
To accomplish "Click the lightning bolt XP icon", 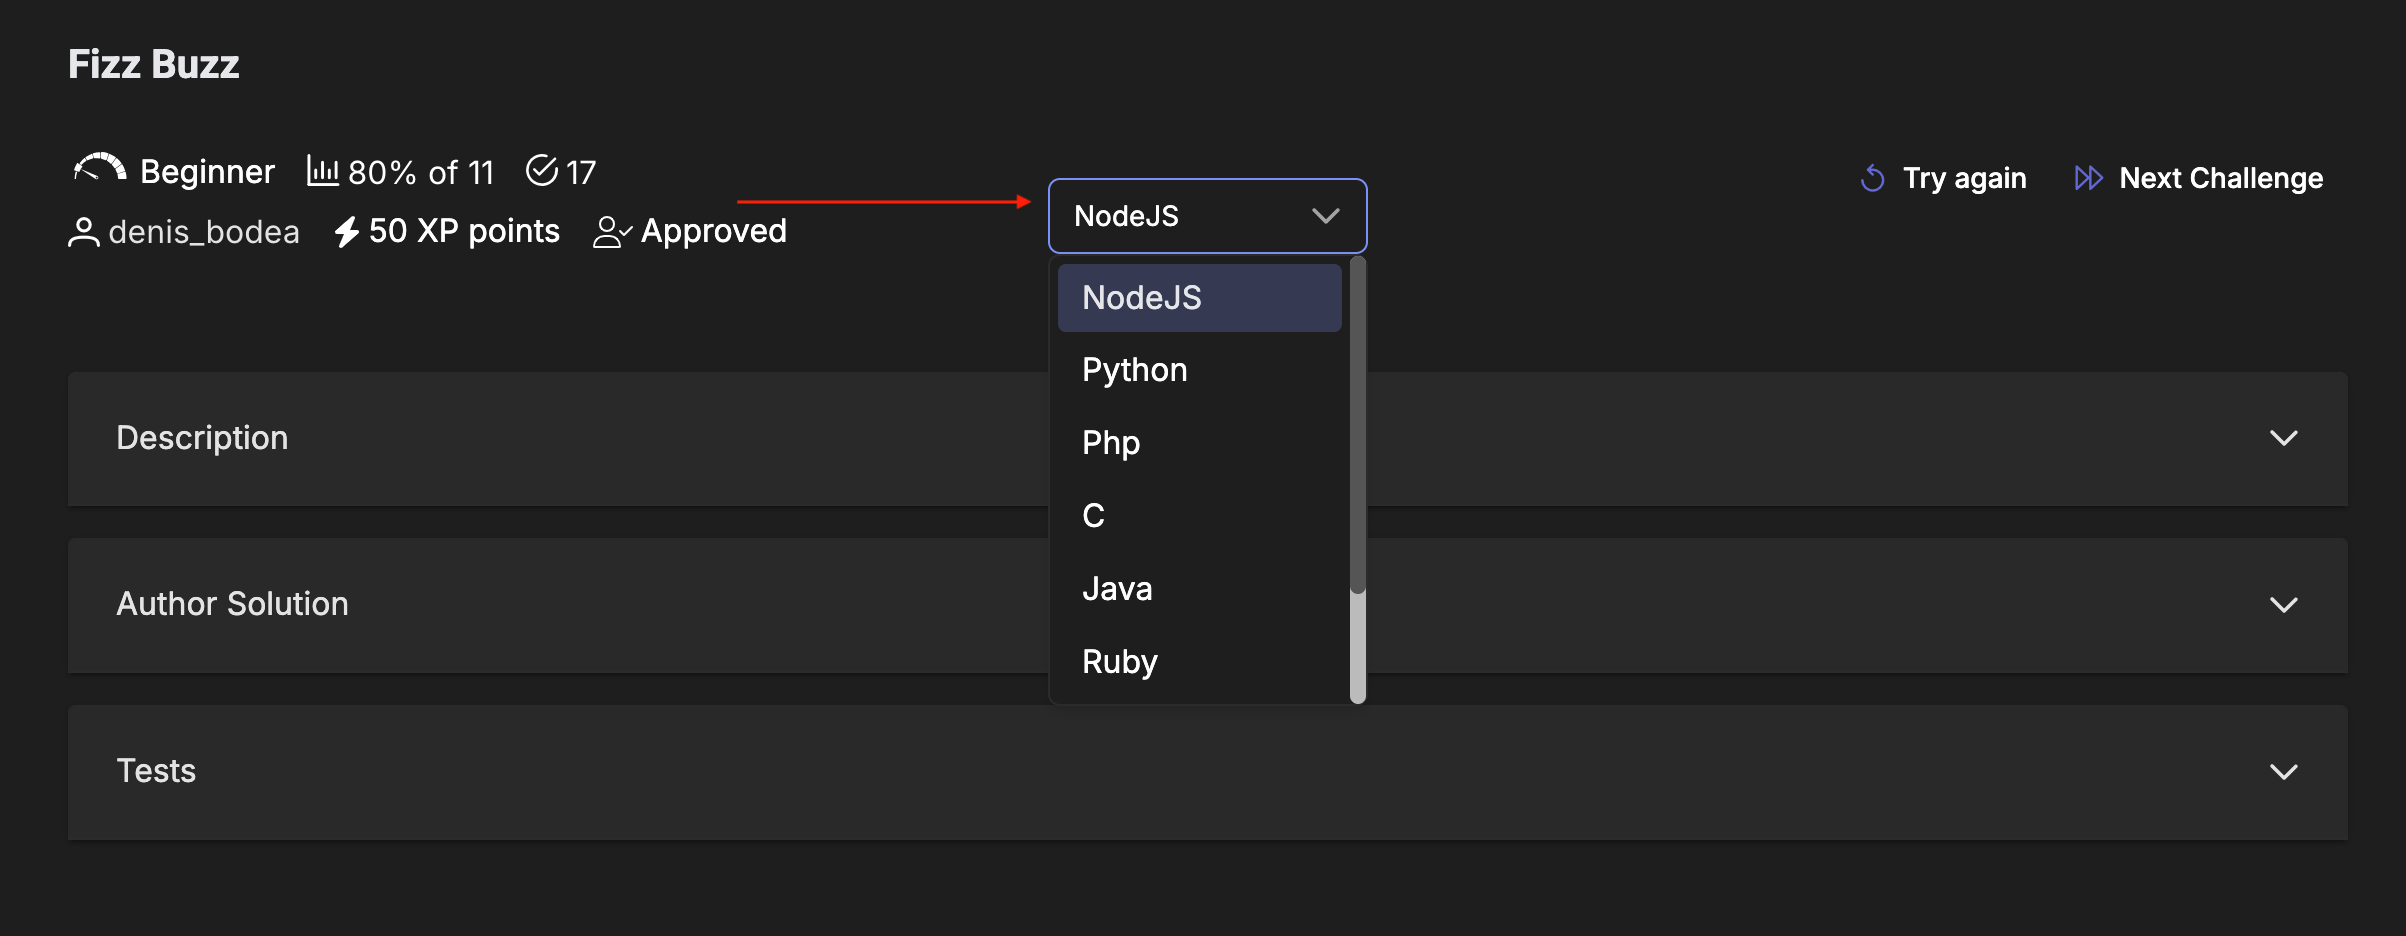I will [x=346, y=232].
